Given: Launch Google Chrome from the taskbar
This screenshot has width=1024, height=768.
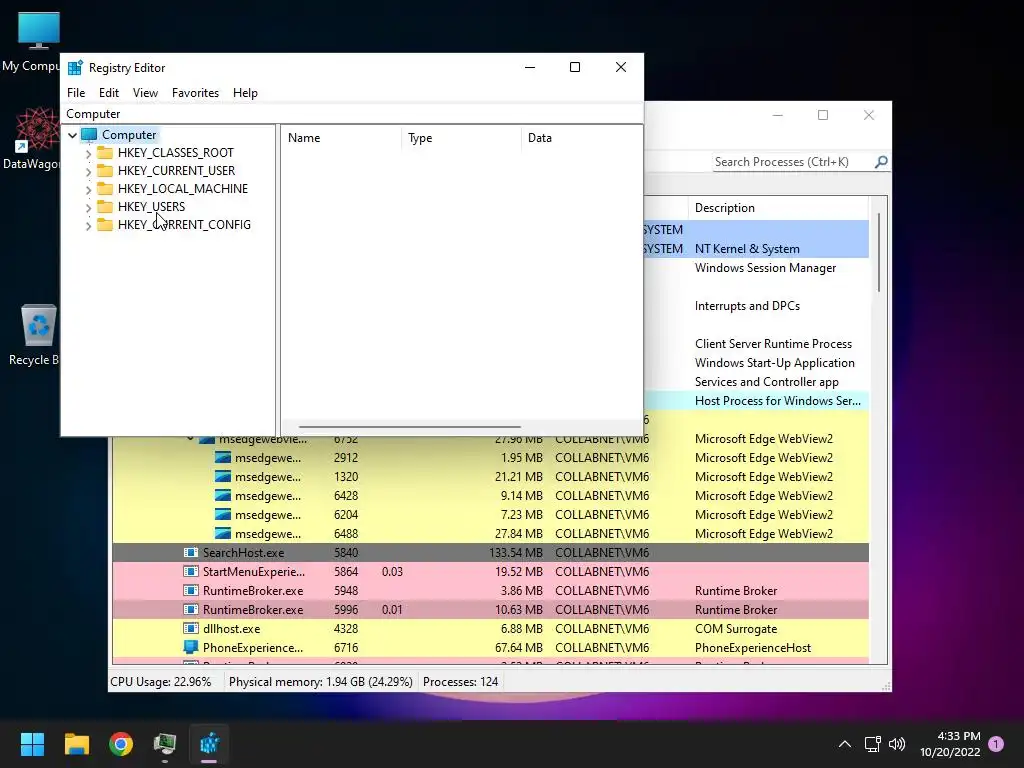Looking at the screenshot, I should [x=121, y=744].
